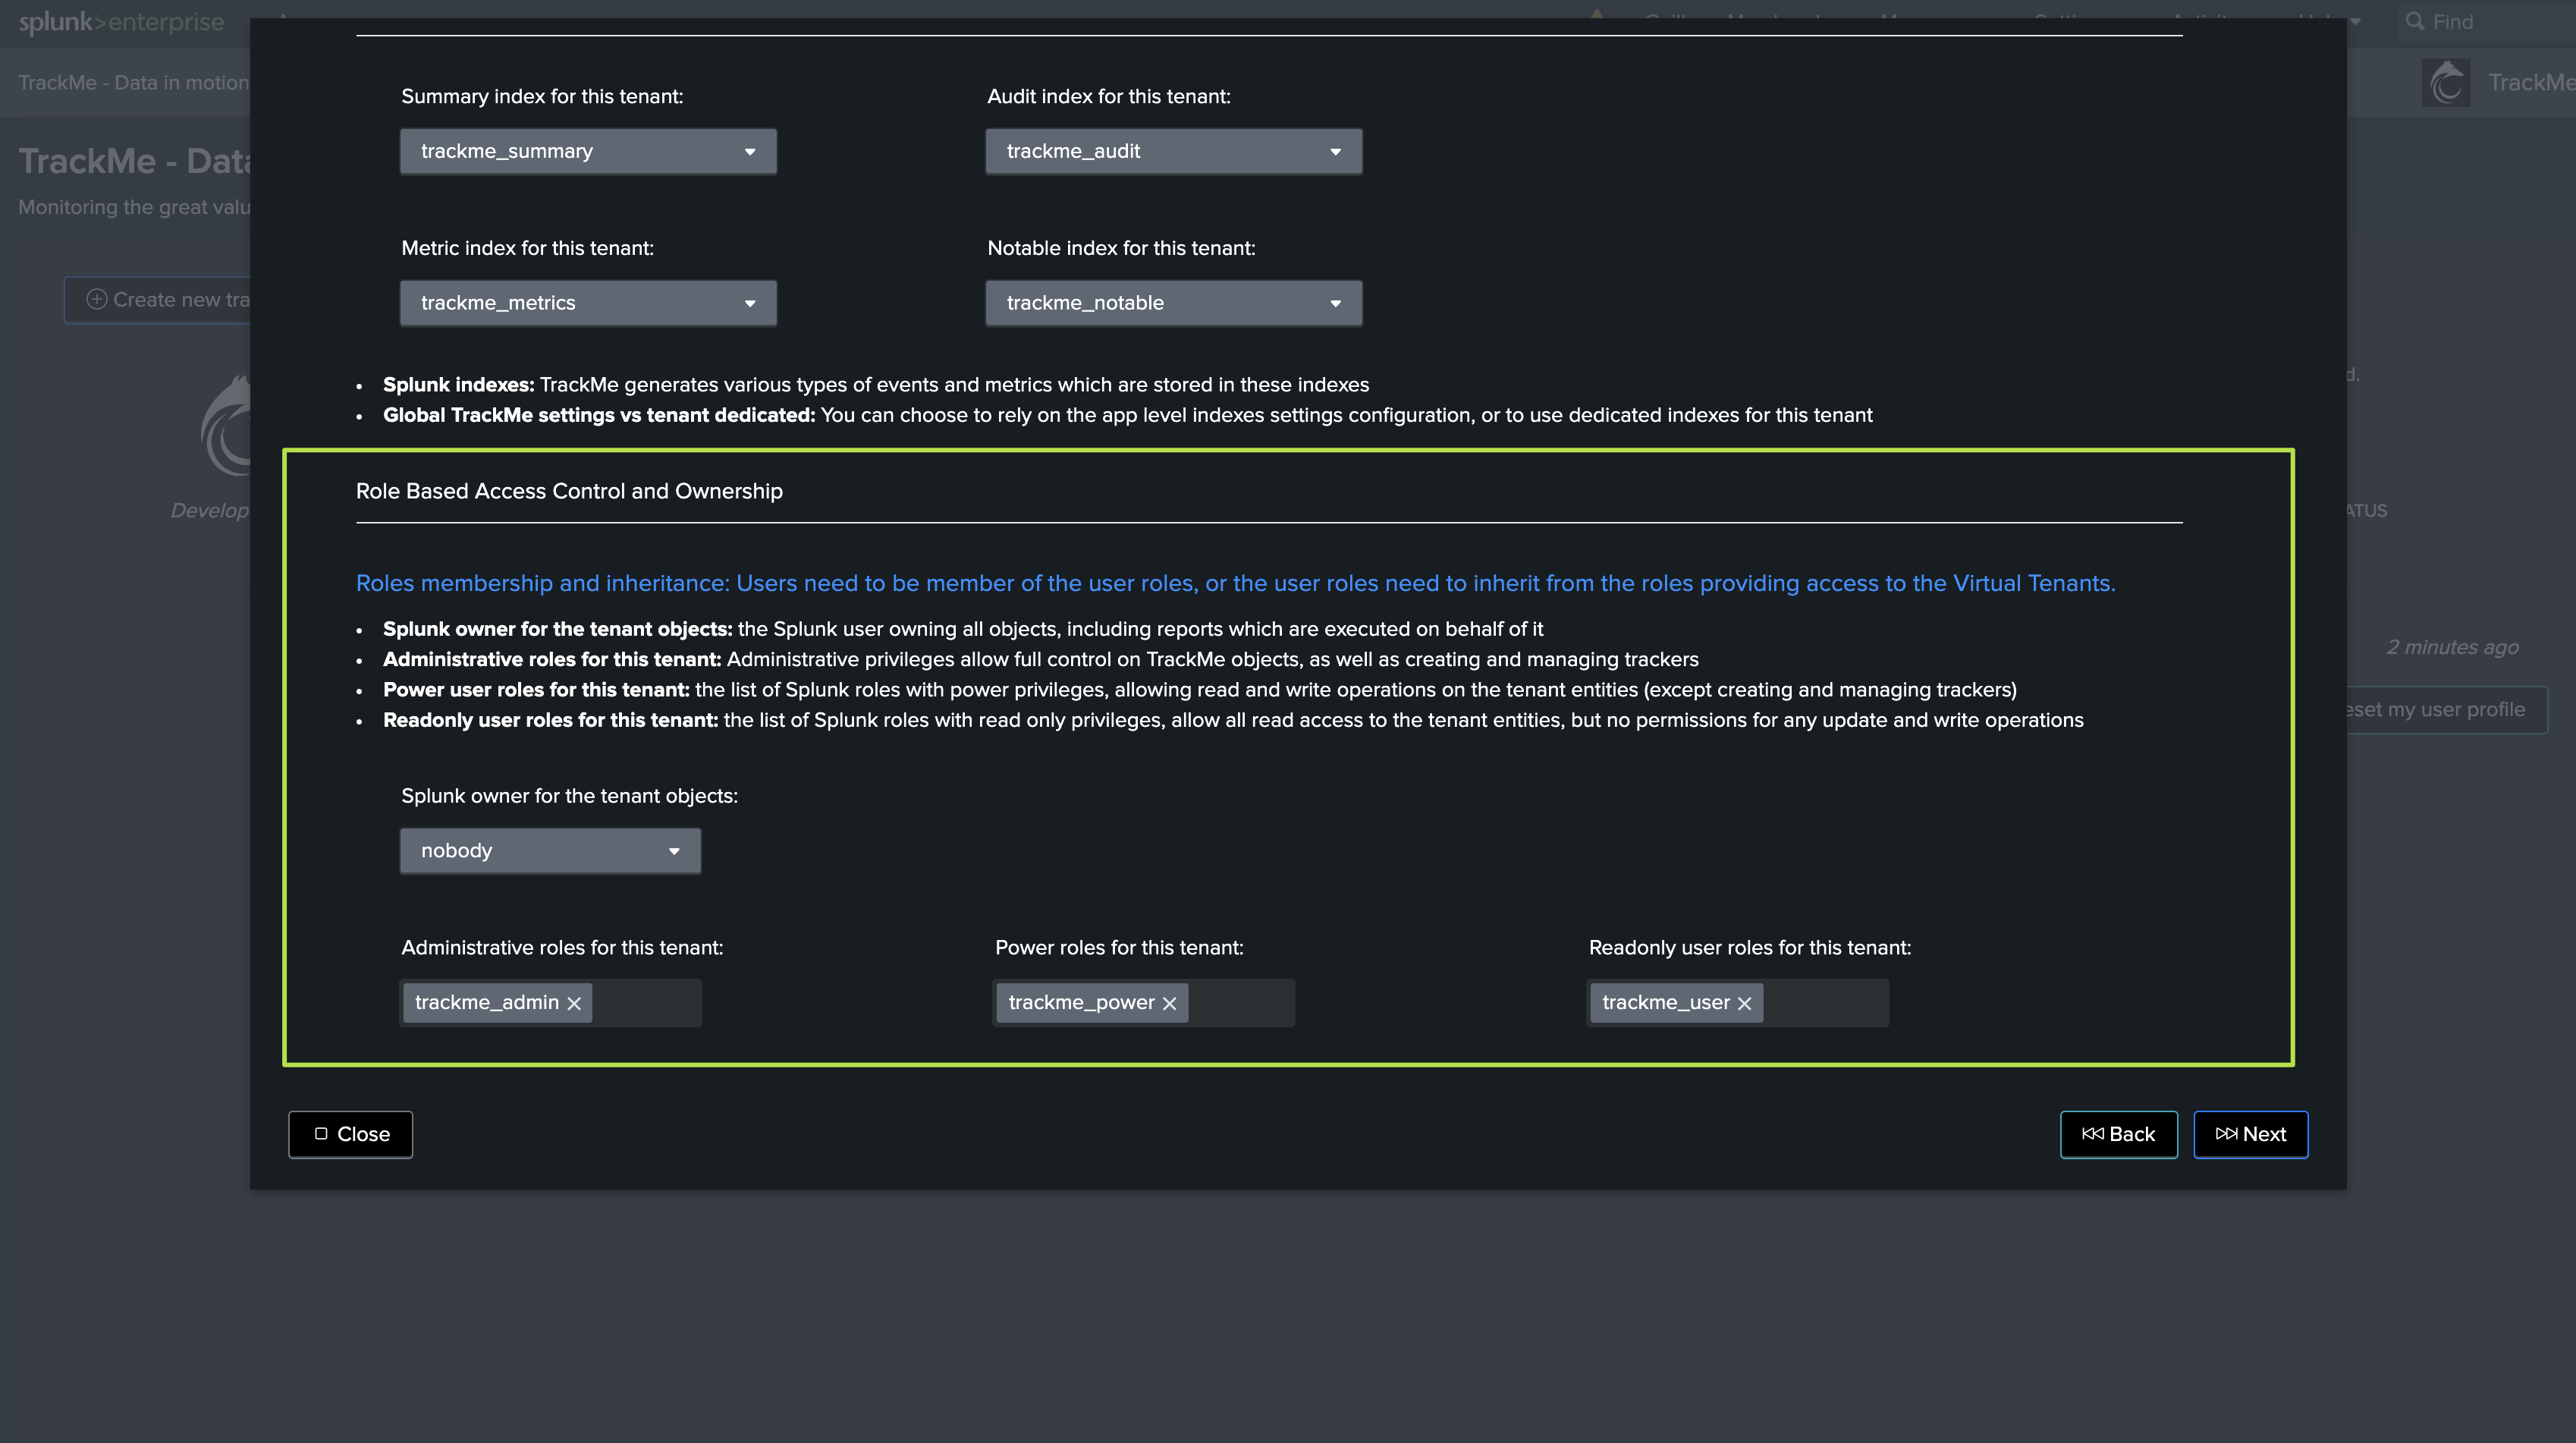Click the Roles membership and inheritance blue text

point(1235,583)
